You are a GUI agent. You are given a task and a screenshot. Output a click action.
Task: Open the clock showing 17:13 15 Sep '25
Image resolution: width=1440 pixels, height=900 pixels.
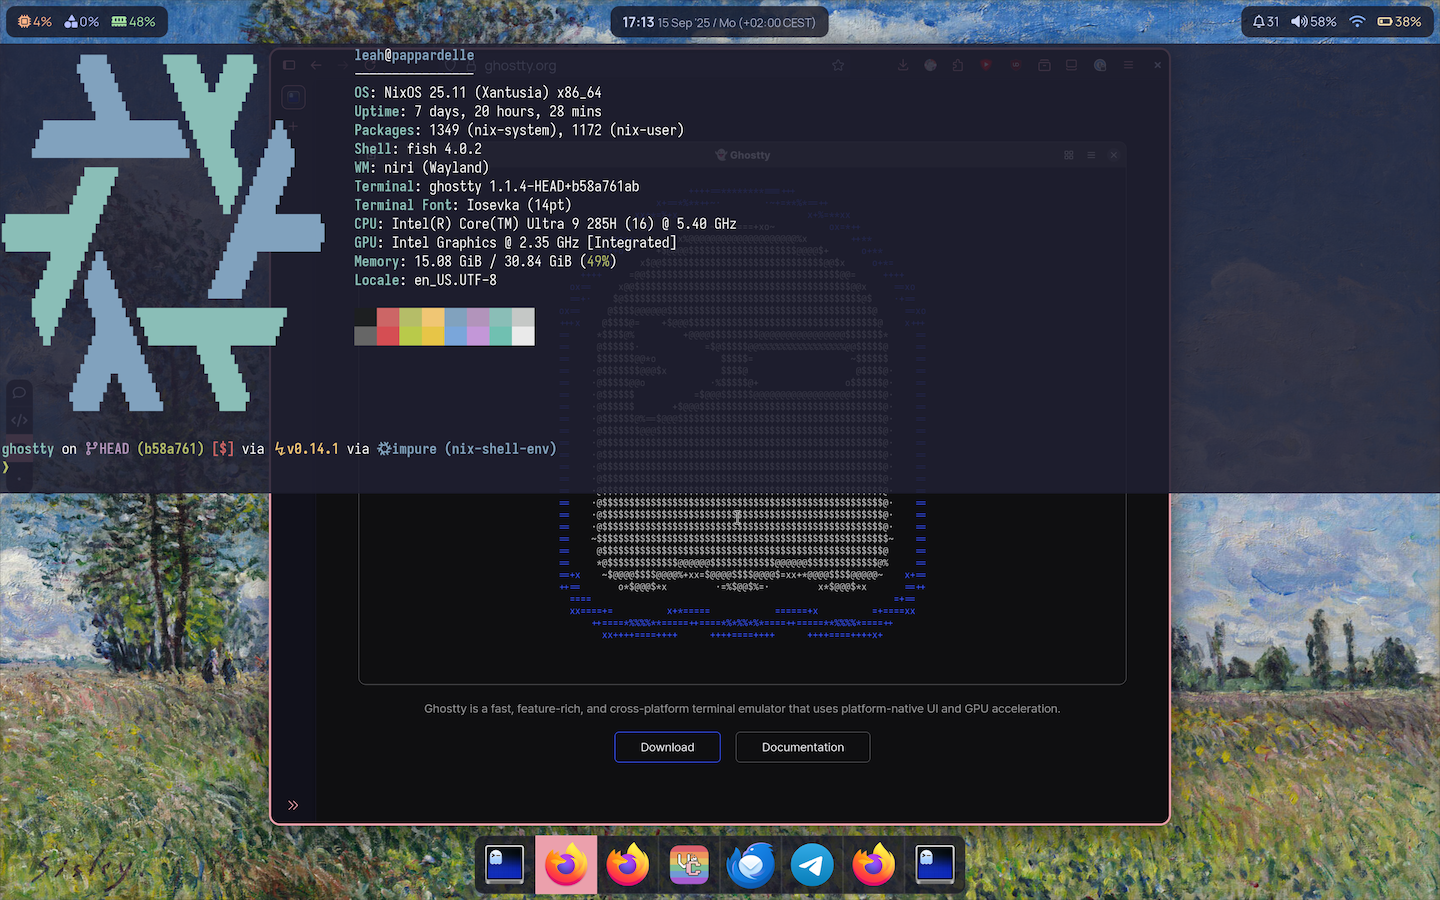click(x=719, y=22)
